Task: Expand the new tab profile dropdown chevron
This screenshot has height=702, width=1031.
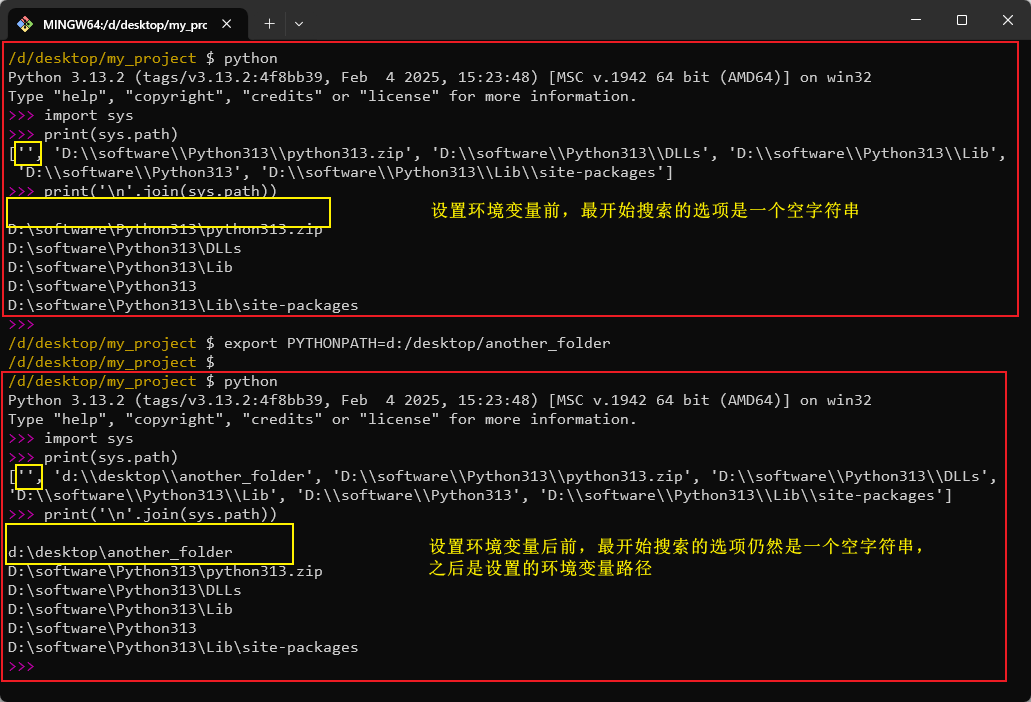Action: 298,23
